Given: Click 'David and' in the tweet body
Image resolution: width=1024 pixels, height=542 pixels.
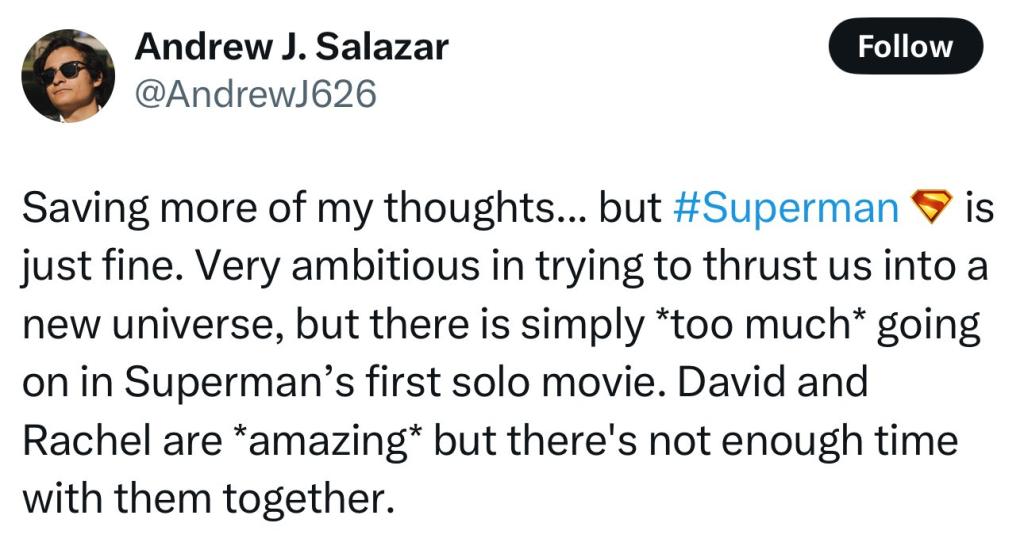Looking at the screenshot, I should click(773, 382).
